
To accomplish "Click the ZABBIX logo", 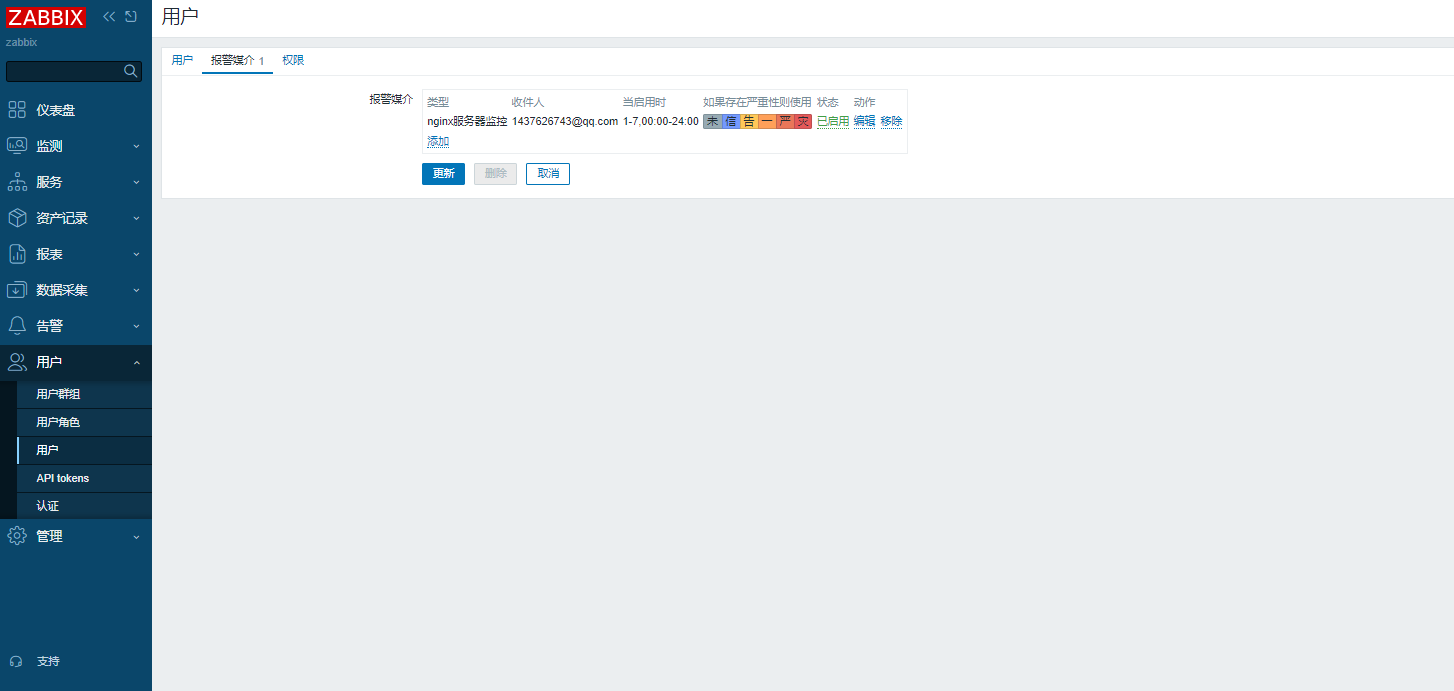I will click(46, 17).
